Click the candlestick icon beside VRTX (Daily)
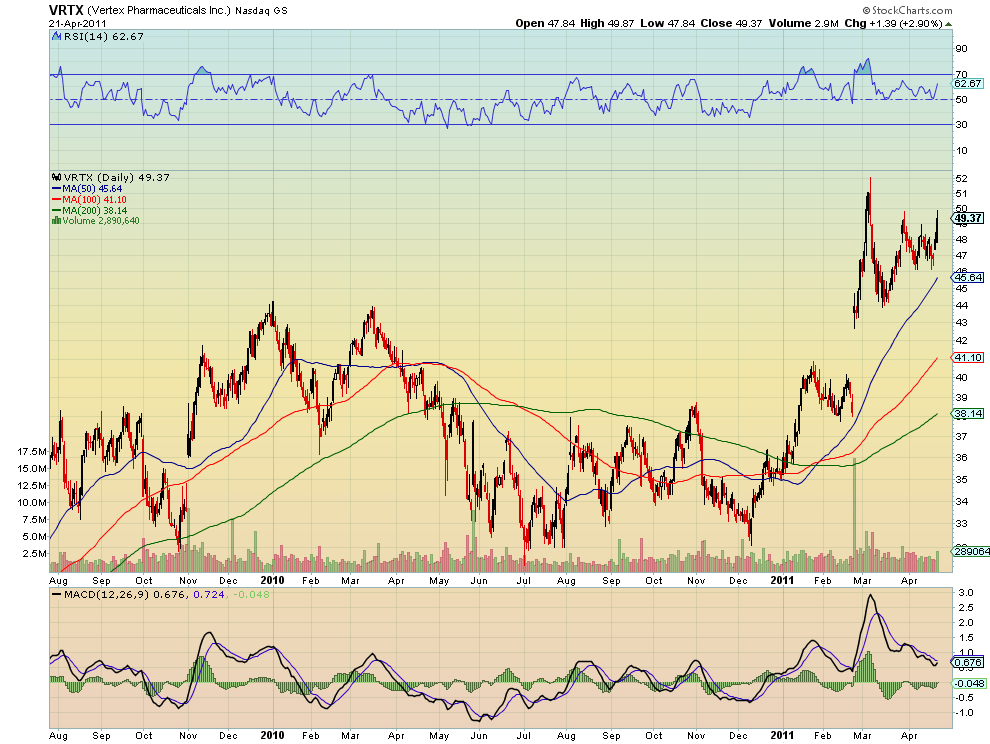990x744 pixels. [x=57, y=177]
